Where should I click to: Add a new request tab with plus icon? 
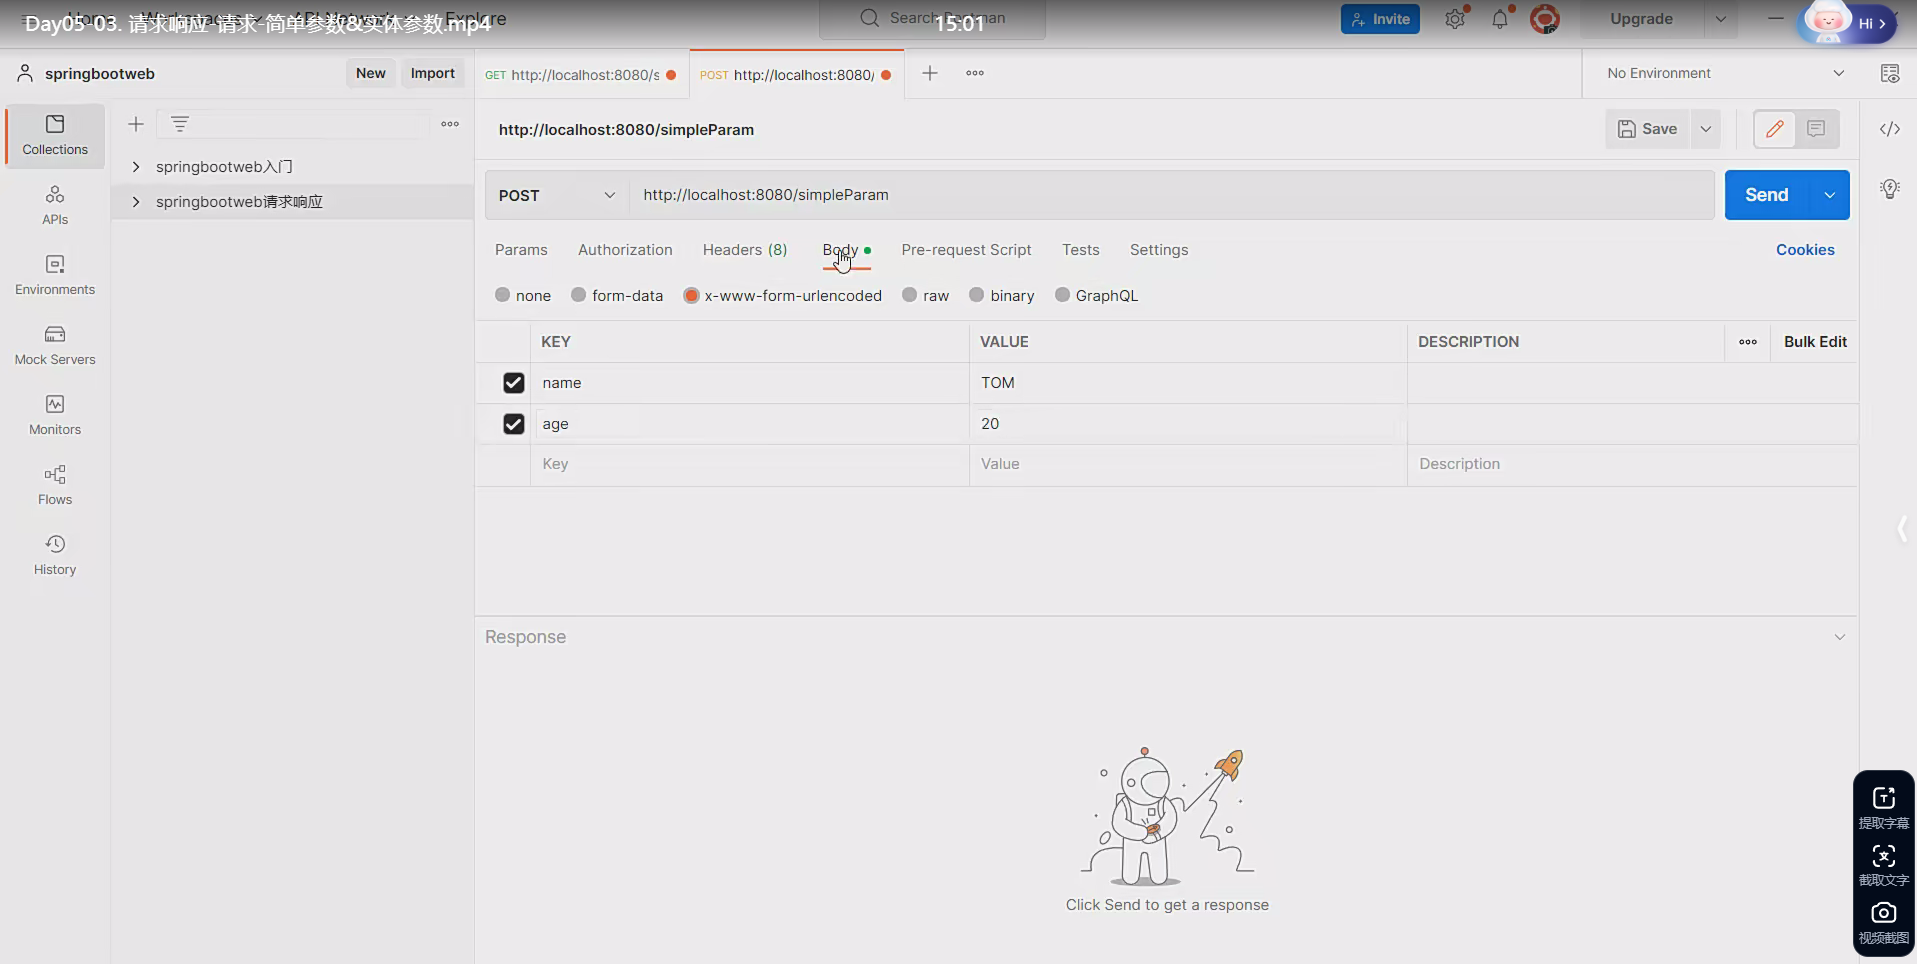click(930, 73)
